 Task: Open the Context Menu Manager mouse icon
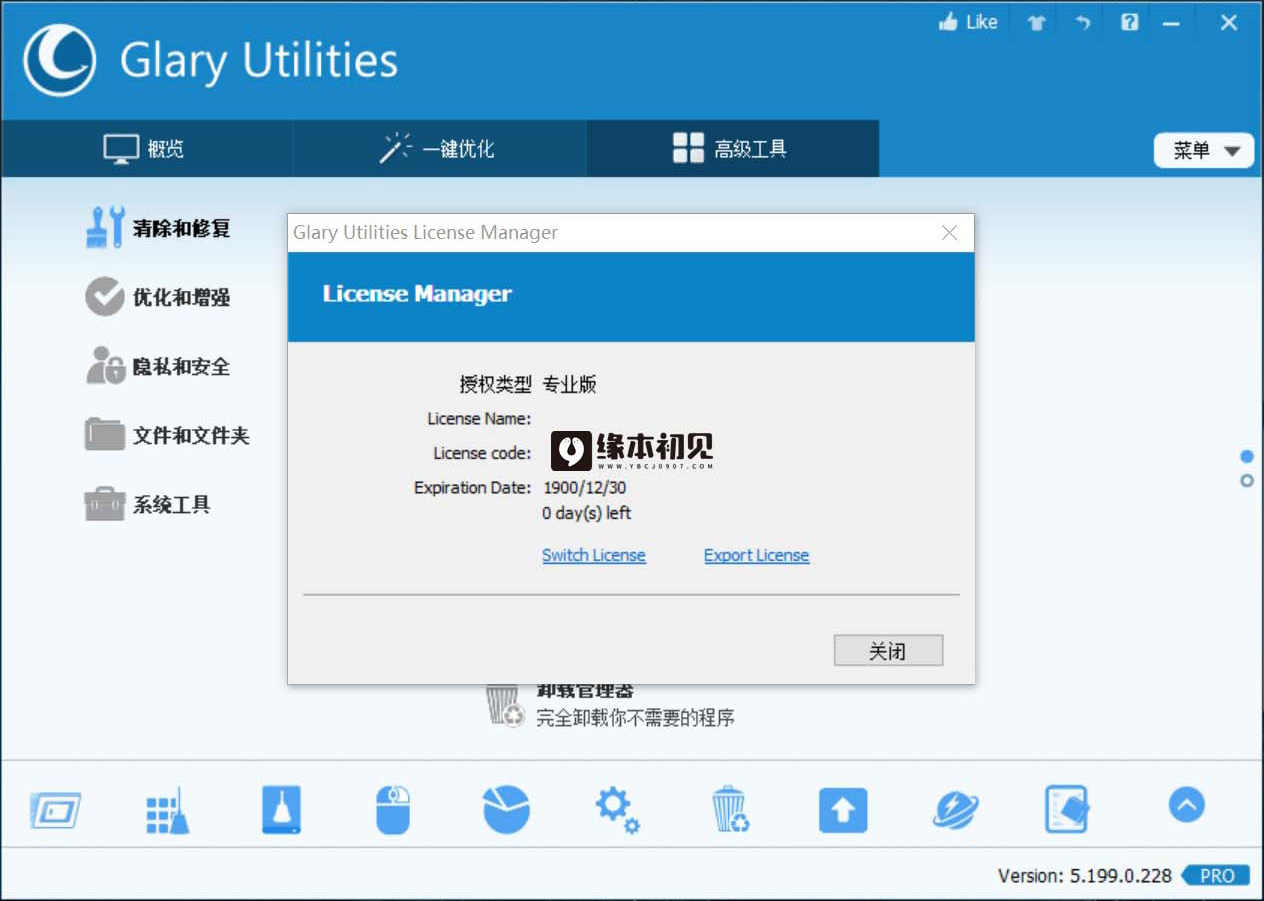[393, 809]
